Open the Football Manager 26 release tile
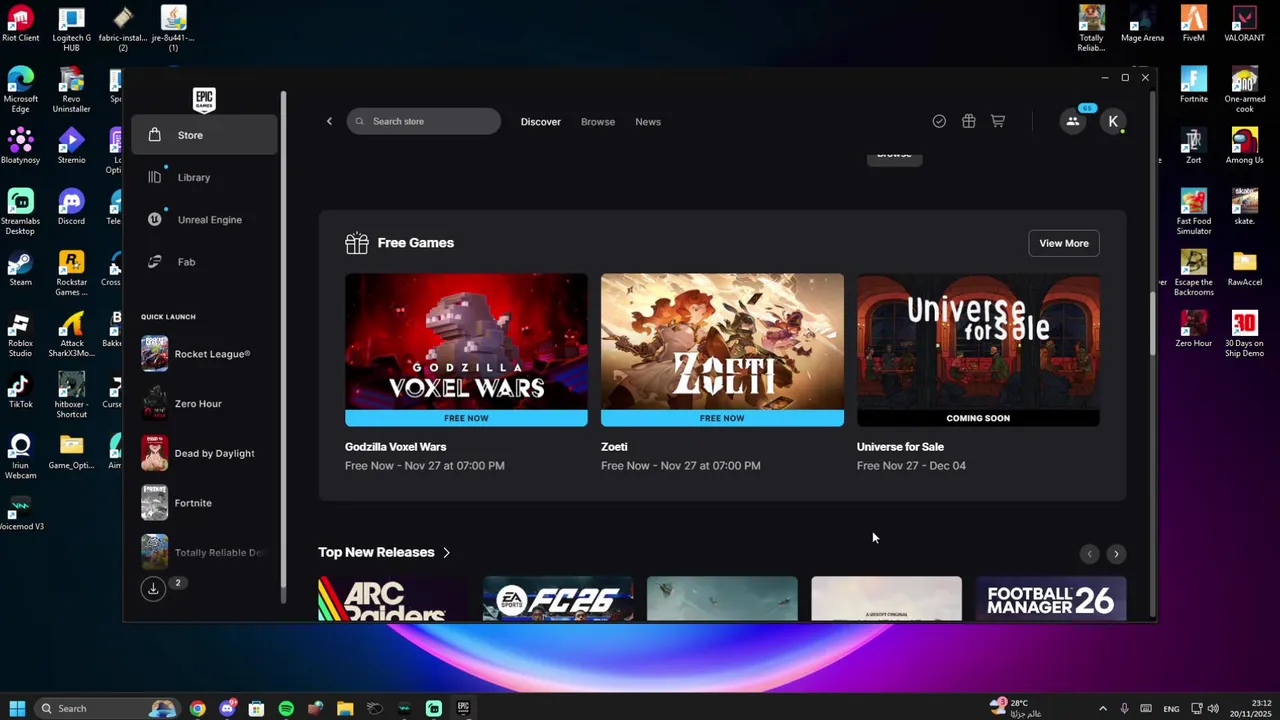This screenshot has width=1280, height=720. pyautogui.click(x=1051, y=599)
